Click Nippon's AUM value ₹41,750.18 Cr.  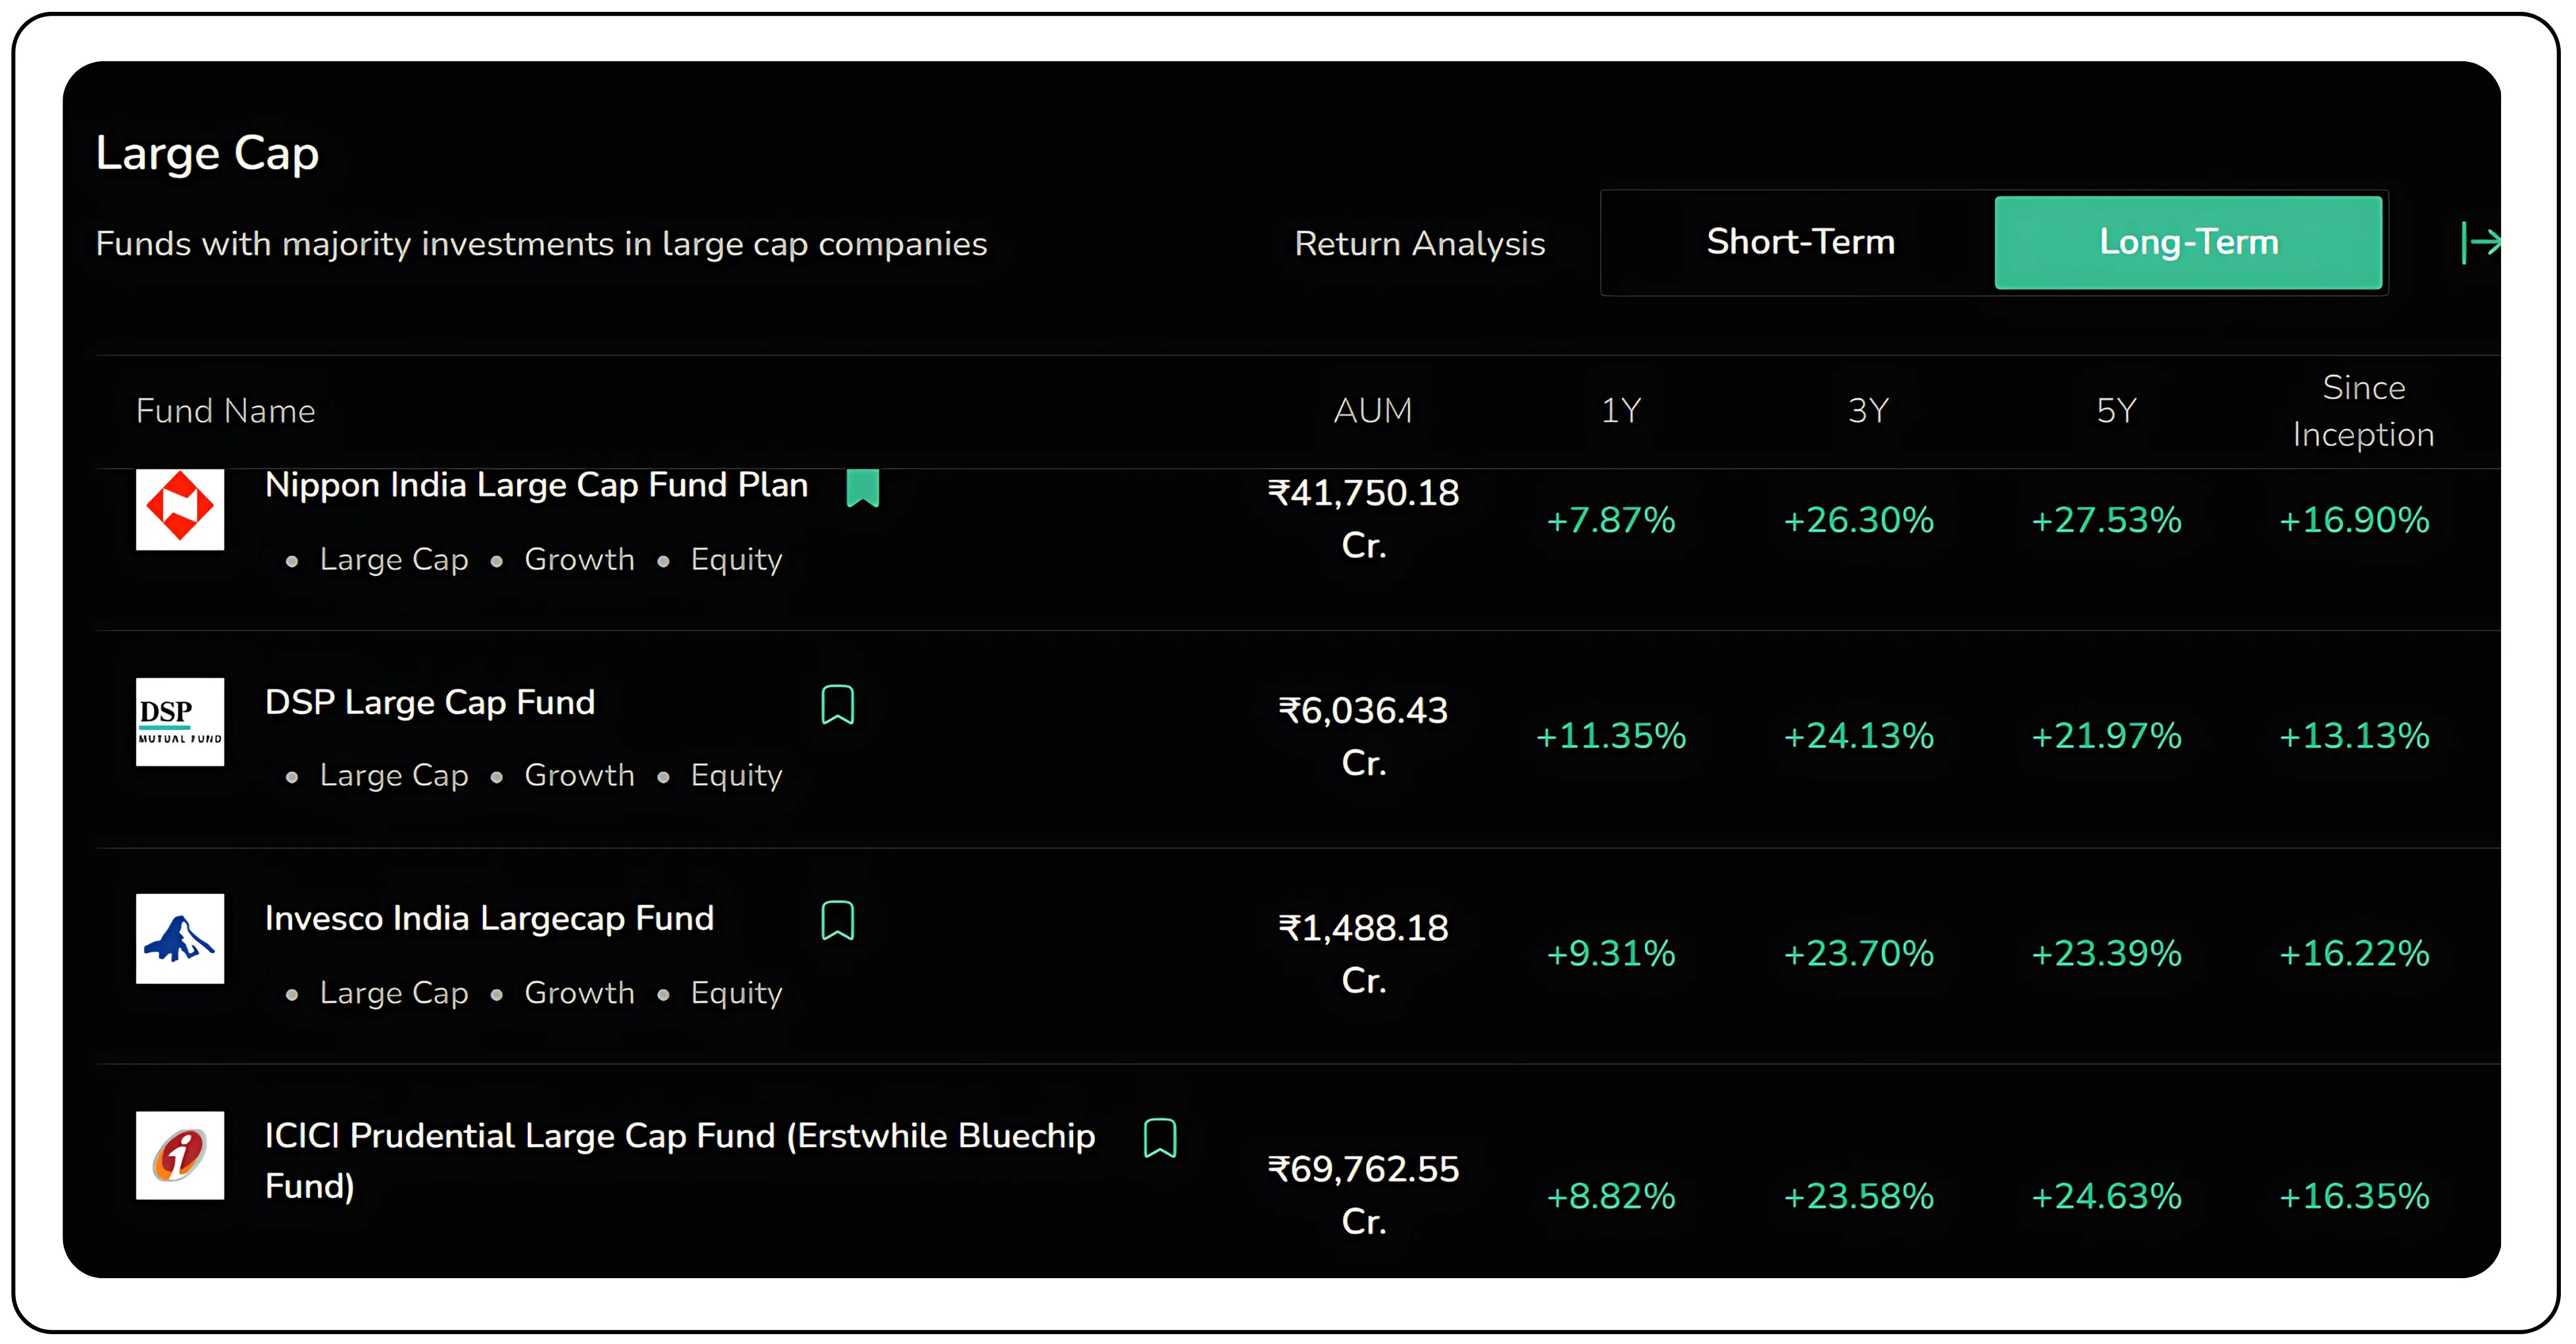pyautogui.click(x=1363, y=518)
